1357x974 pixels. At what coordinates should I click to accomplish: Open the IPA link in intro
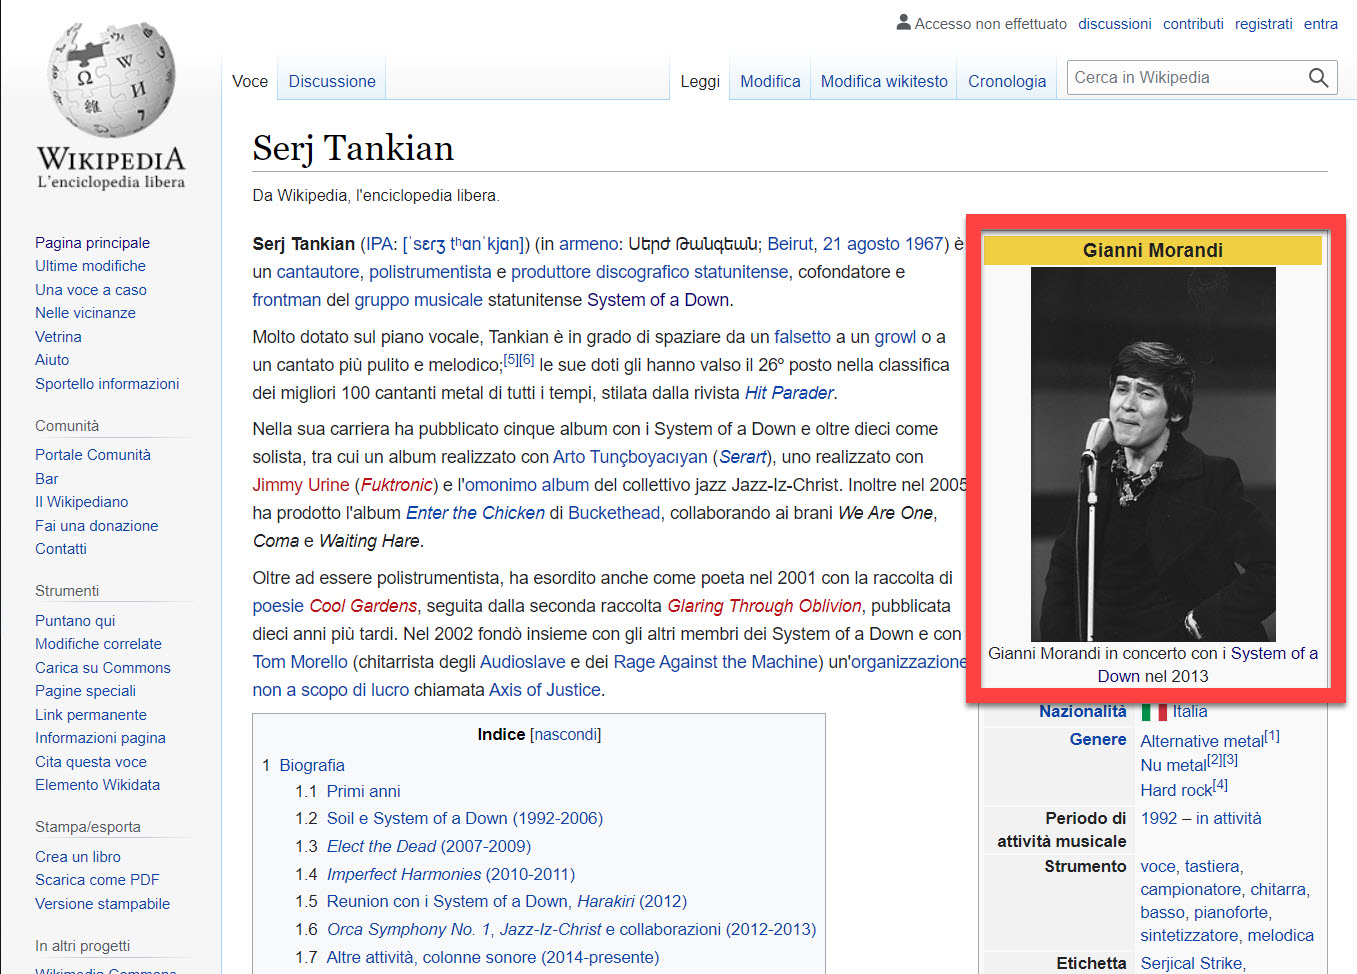pos(379,244)
